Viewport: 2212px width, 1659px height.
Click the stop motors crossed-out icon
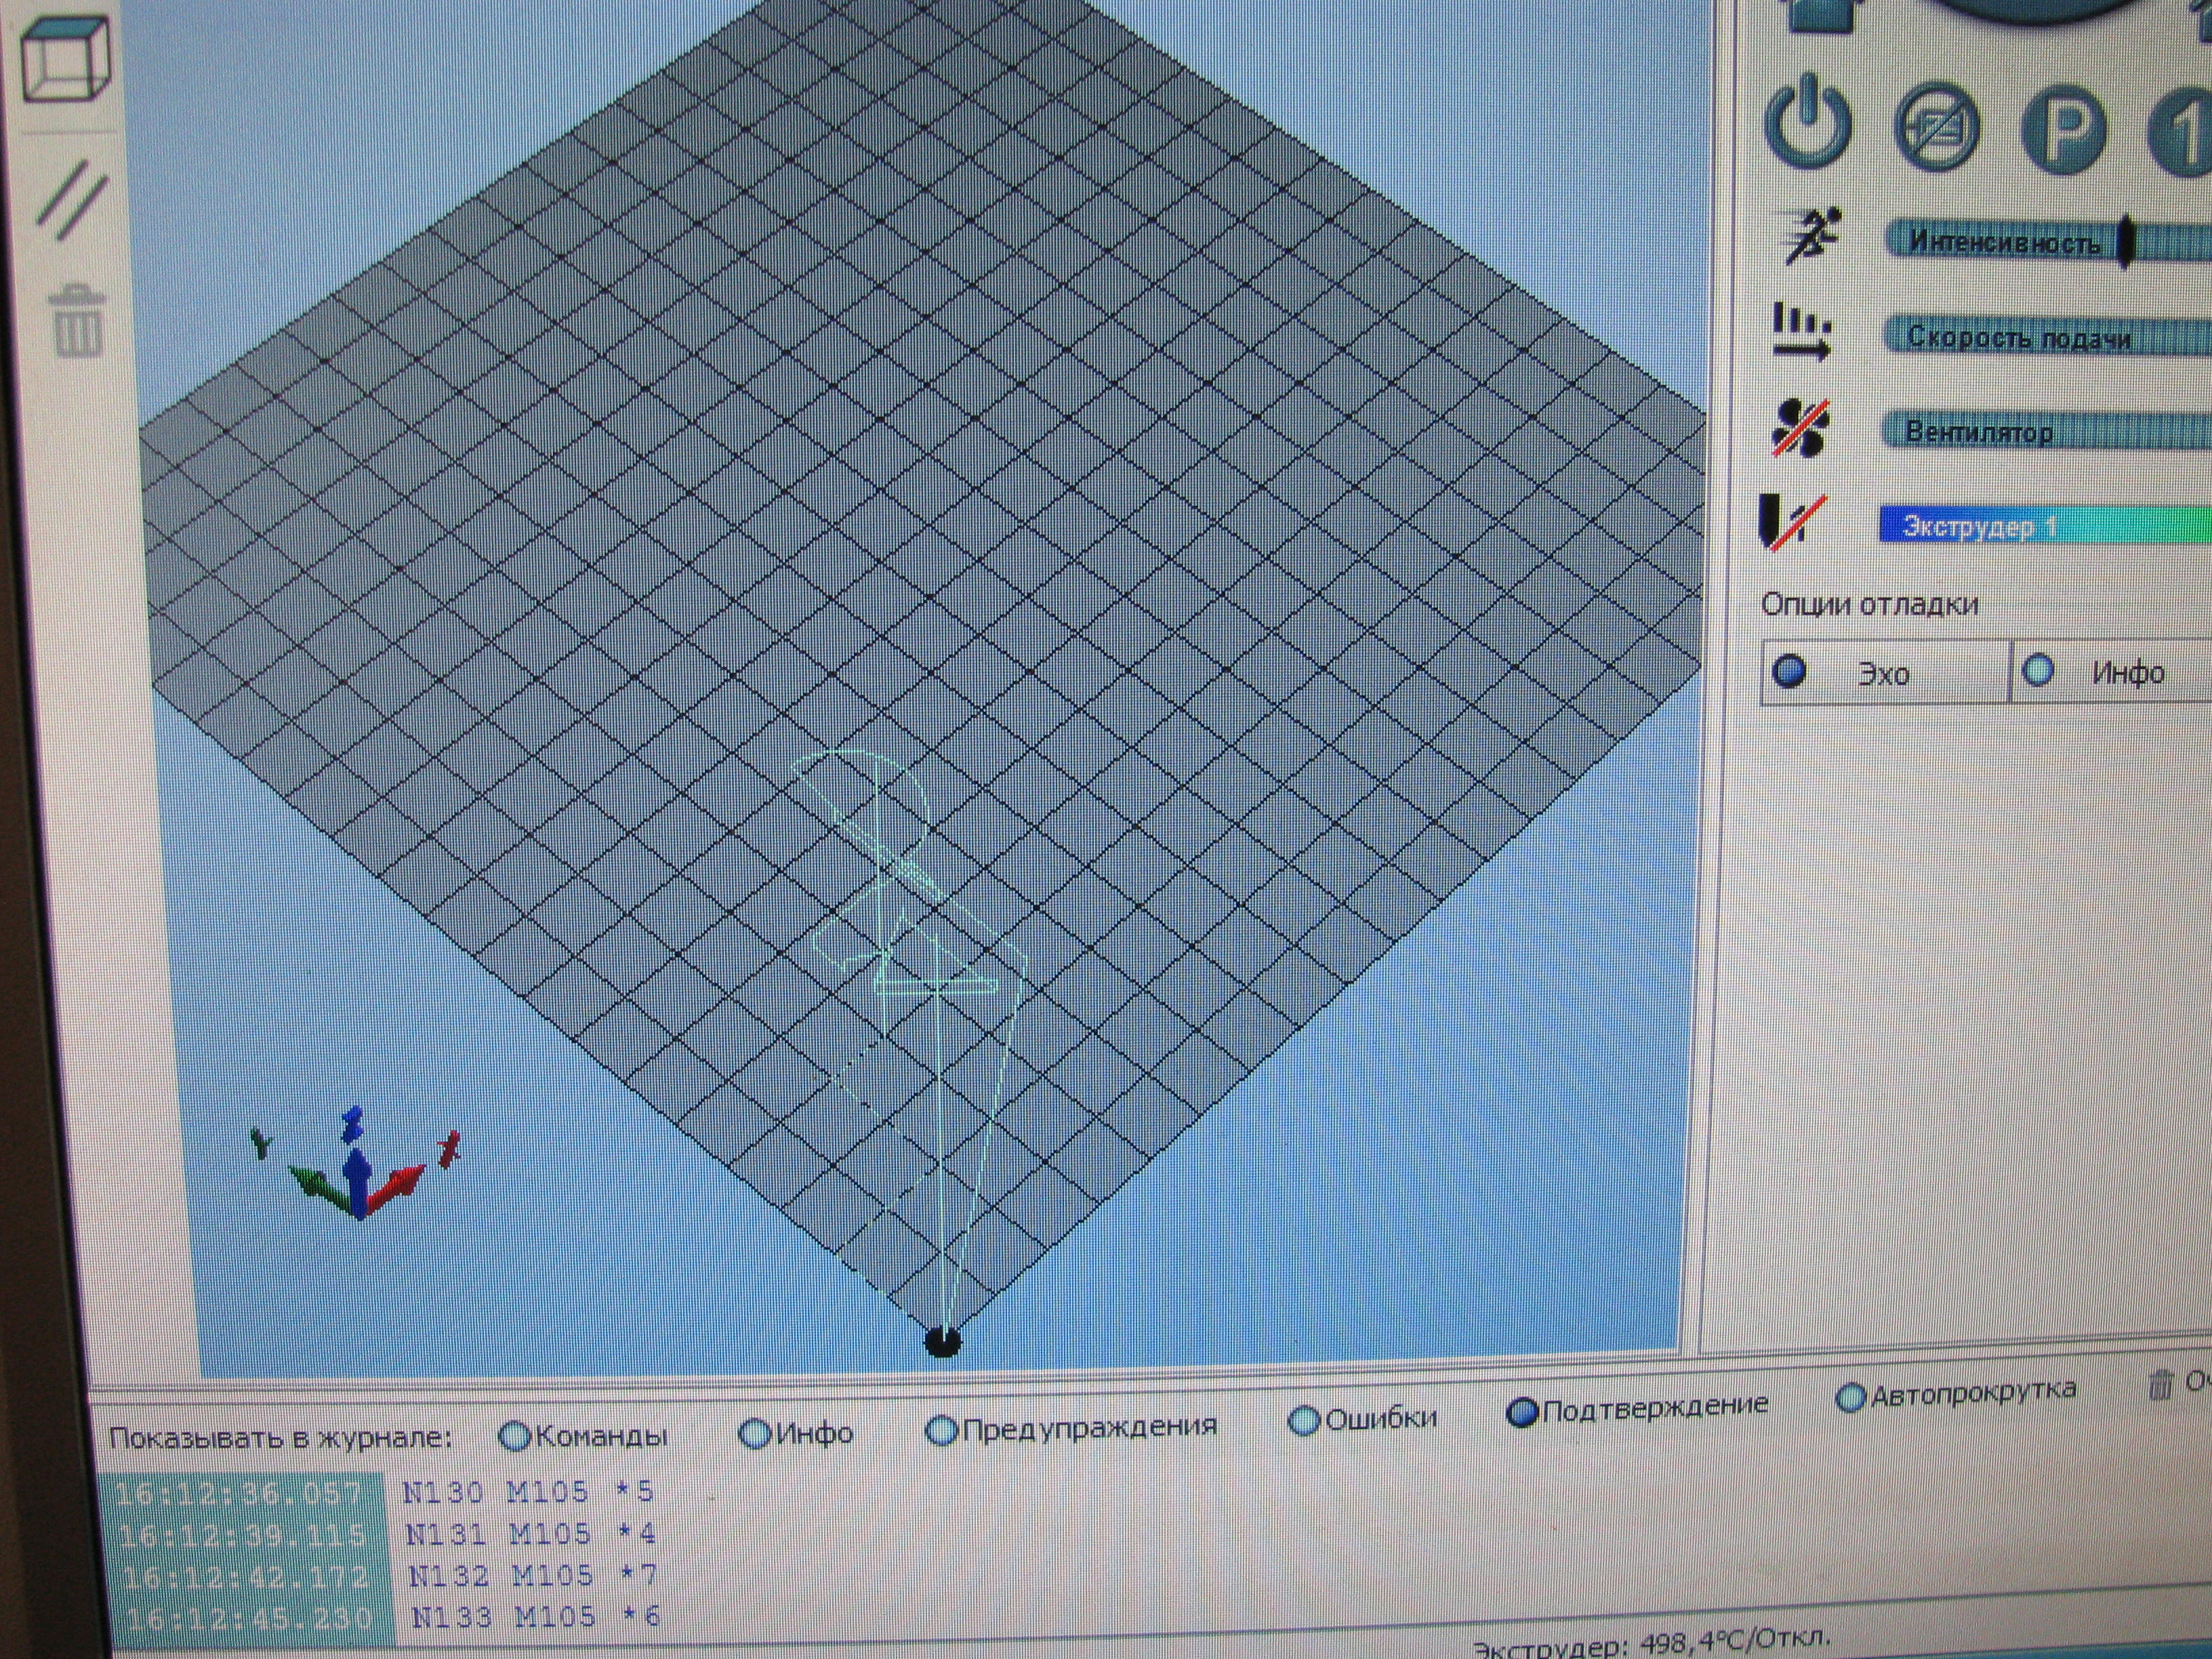pos(1936,128)
